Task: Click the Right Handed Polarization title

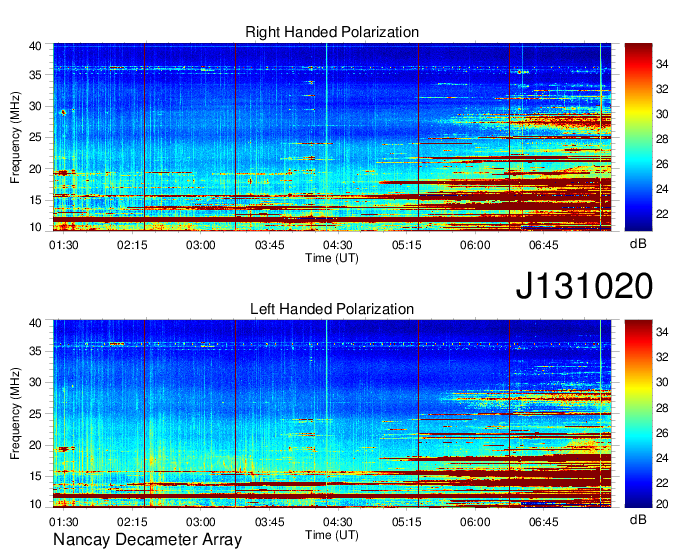Action: coord(332,32)
